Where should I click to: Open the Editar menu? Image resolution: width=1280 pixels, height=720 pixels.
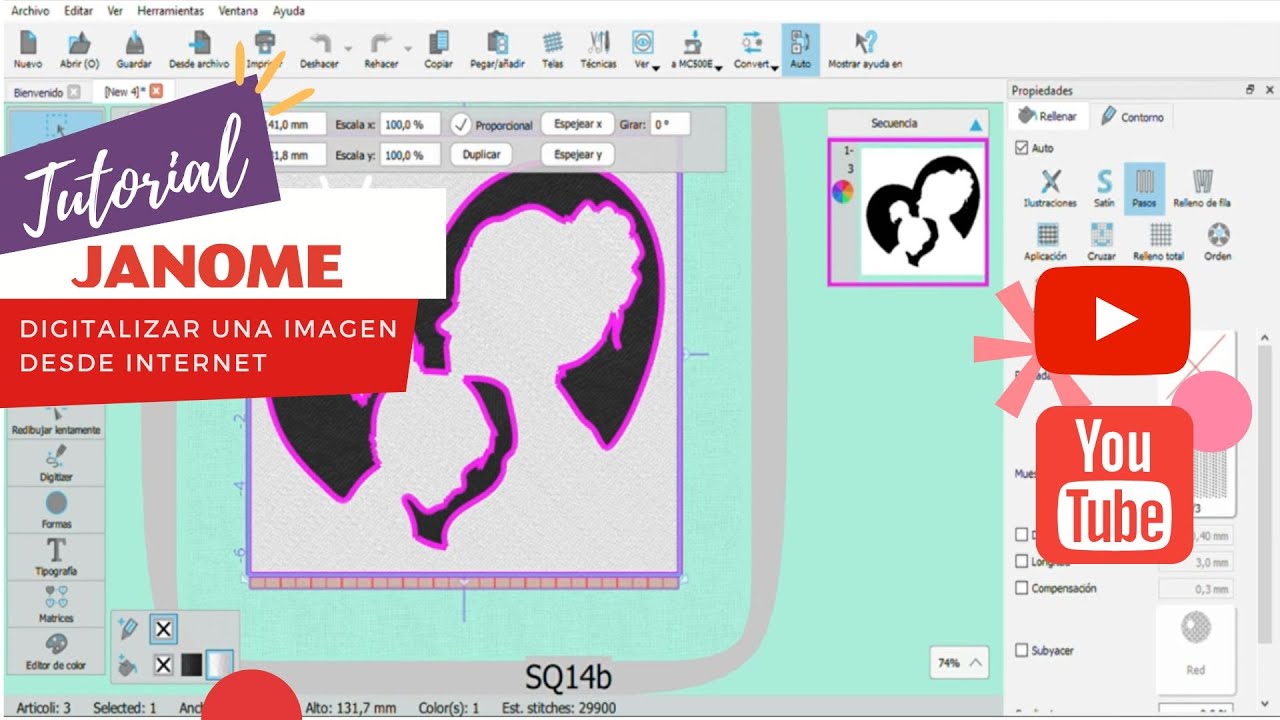pyautogui.click(x=78, y=11)
